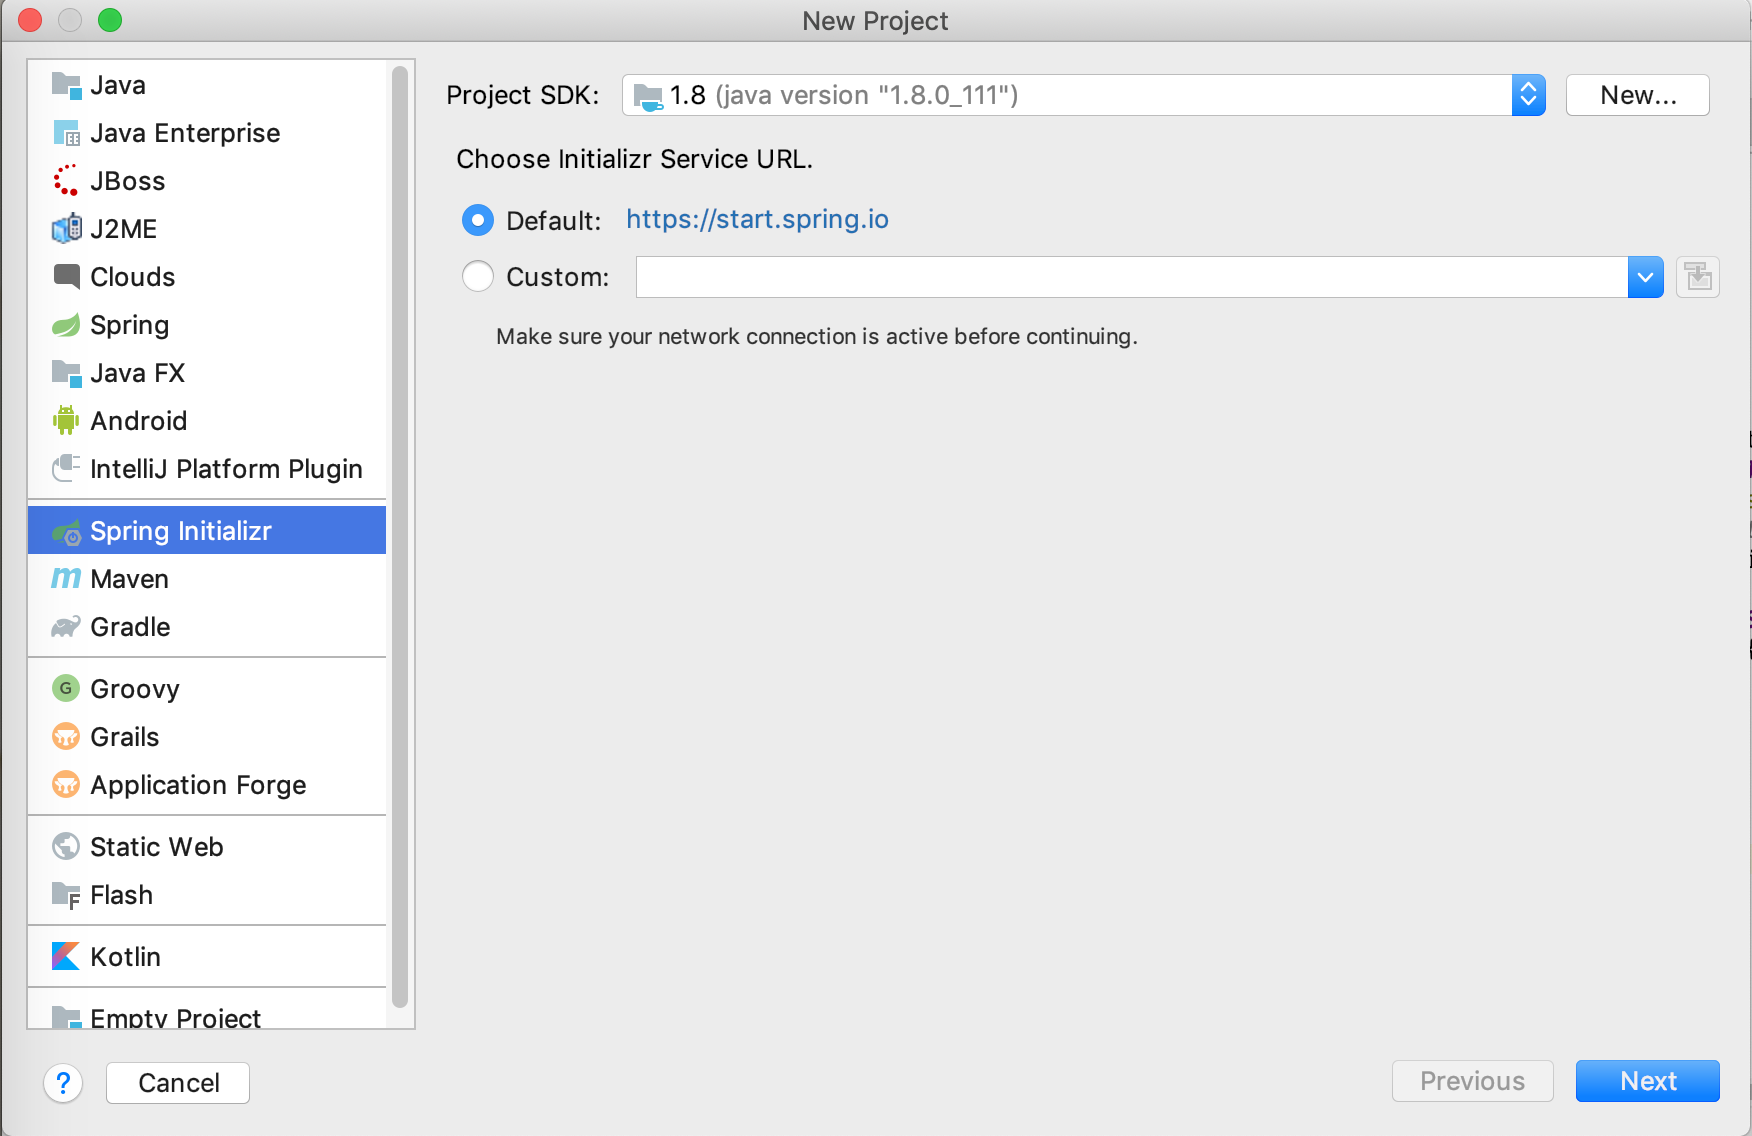Select Groovy in the list

[207, 689]
